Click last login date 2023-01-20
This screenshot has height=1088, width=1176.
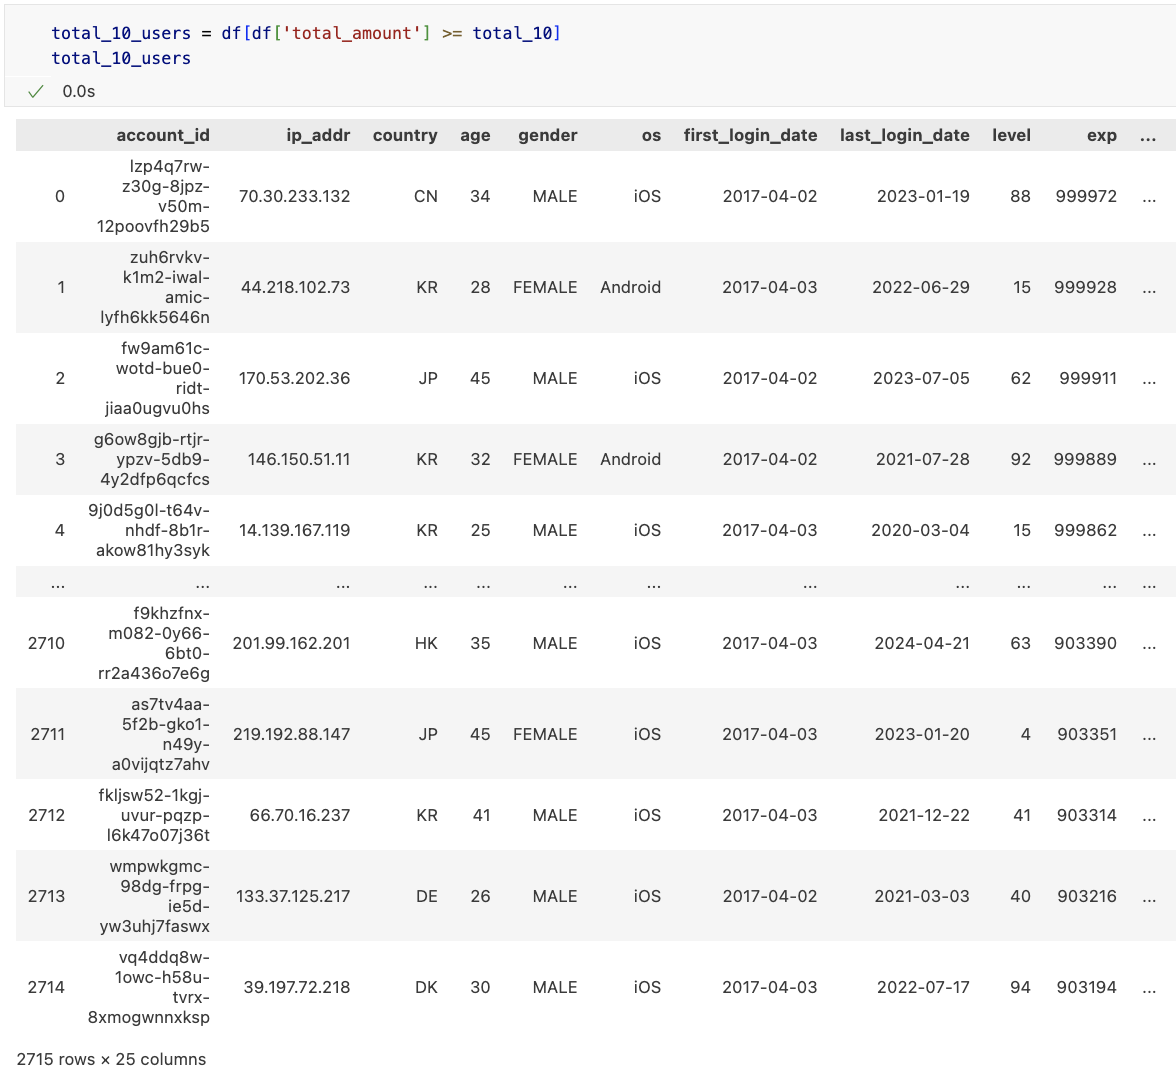point(922,734)
